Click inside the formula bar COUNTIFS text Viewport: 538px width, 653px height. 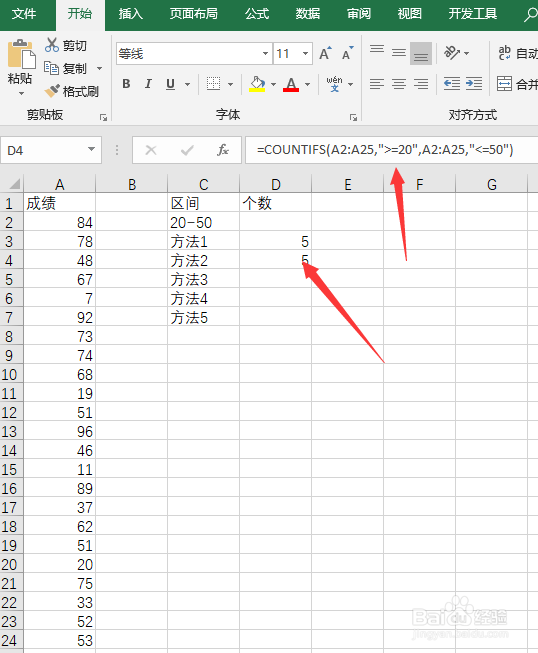pyautogui.click(x=385, y=150)
